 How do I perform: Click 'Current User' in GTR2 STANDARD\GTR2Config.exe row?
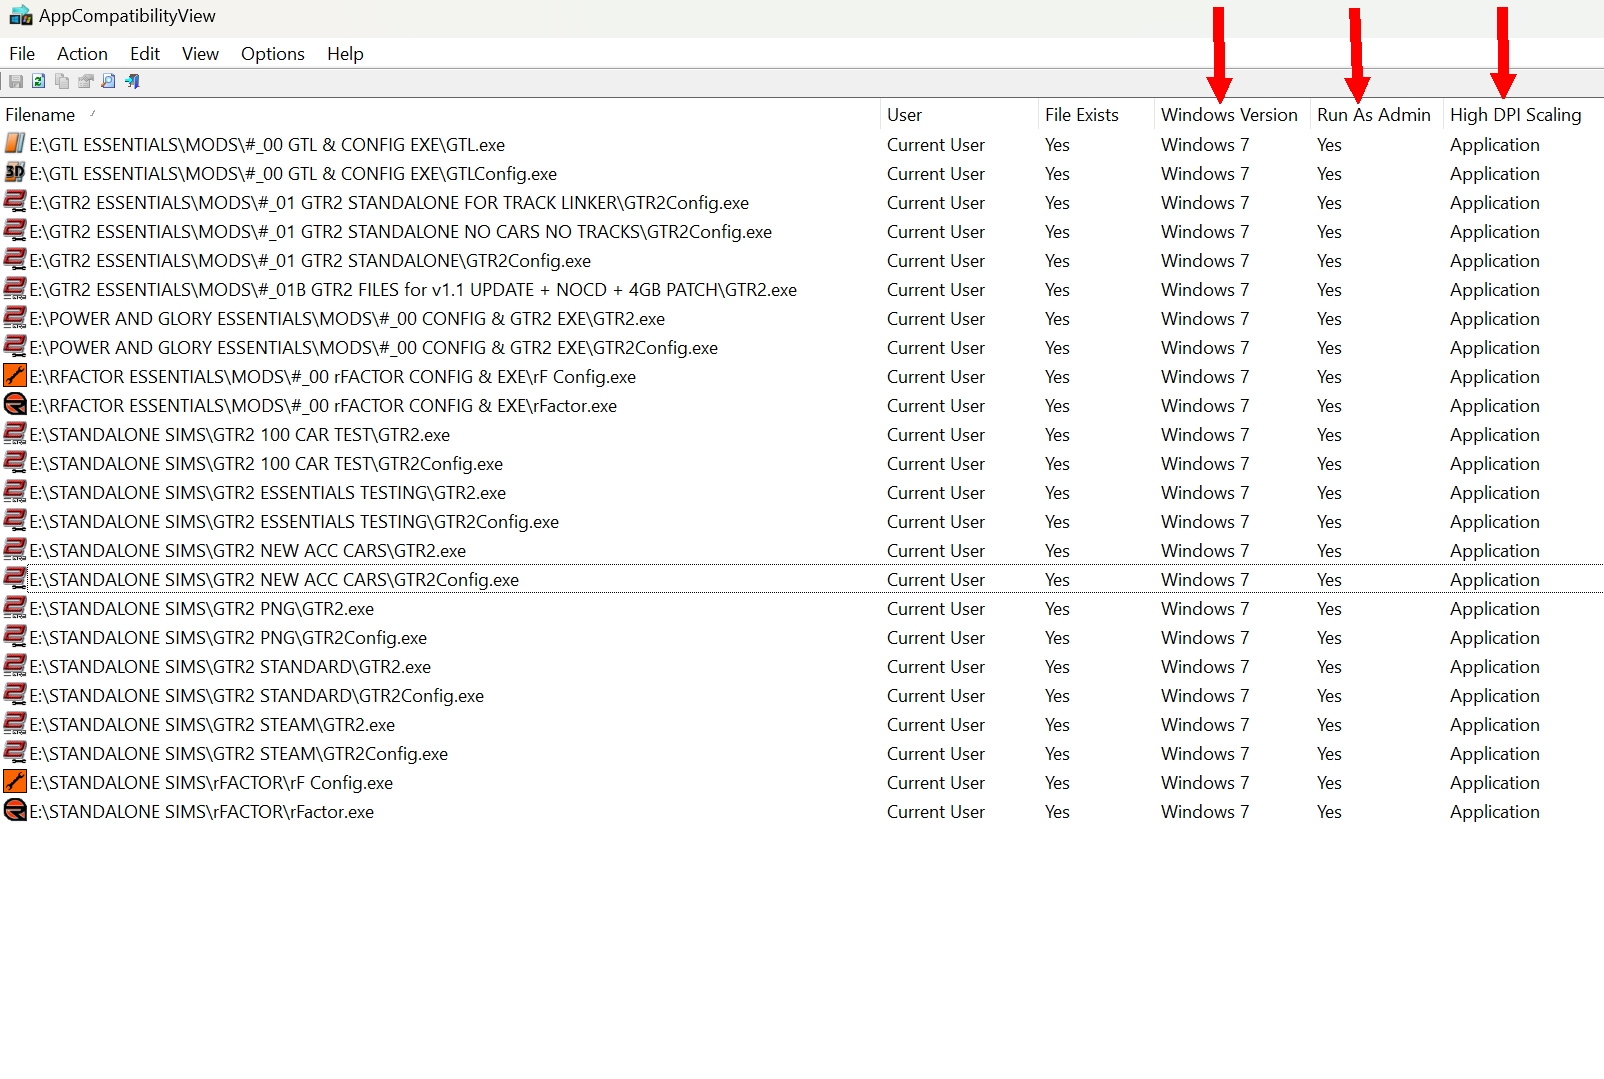(x=936, y=696)
